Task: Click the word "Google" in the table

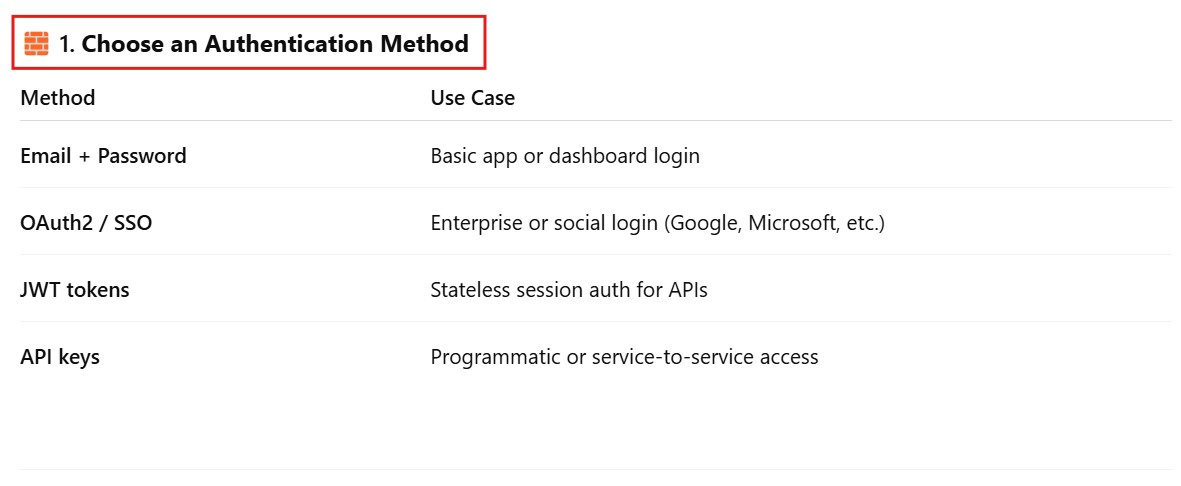Action: tap(701, 223)
